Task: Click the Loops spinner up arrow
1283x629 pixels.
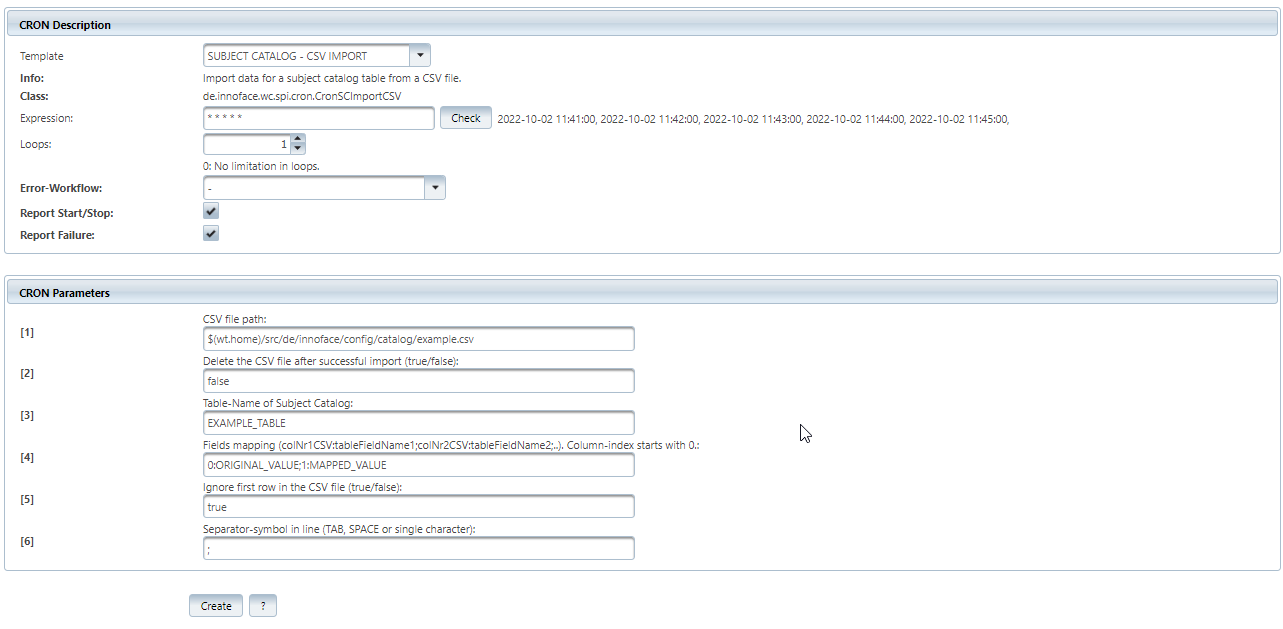Action: tap(298, 140)
